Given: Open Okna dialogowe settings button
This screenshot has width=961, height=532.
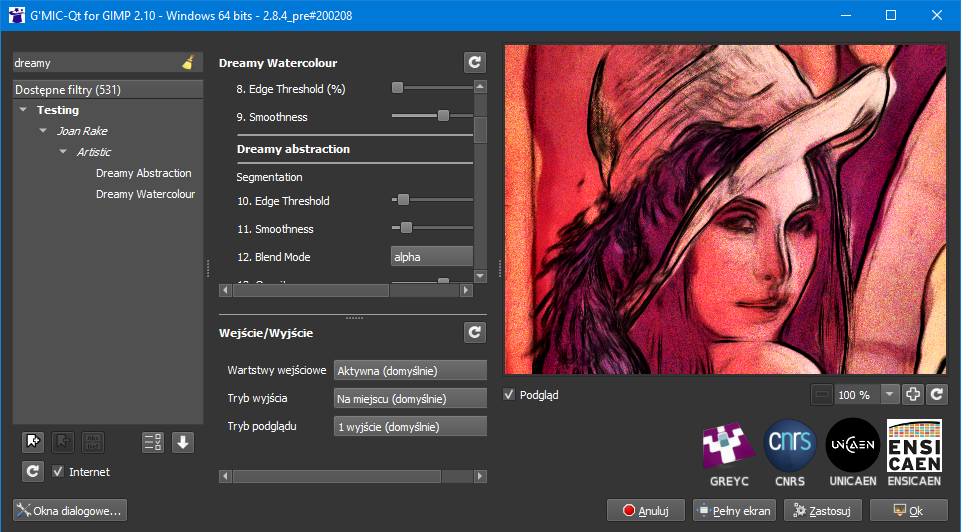Looking at the screenshot, I should click(x=70, y=510).
